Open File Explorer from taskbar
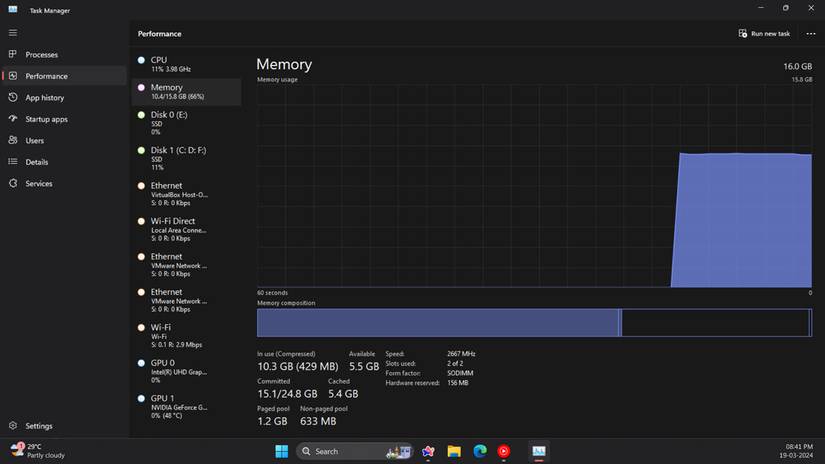Image resolution: width=825 pixels, height=464 pixels. (454, 451)
